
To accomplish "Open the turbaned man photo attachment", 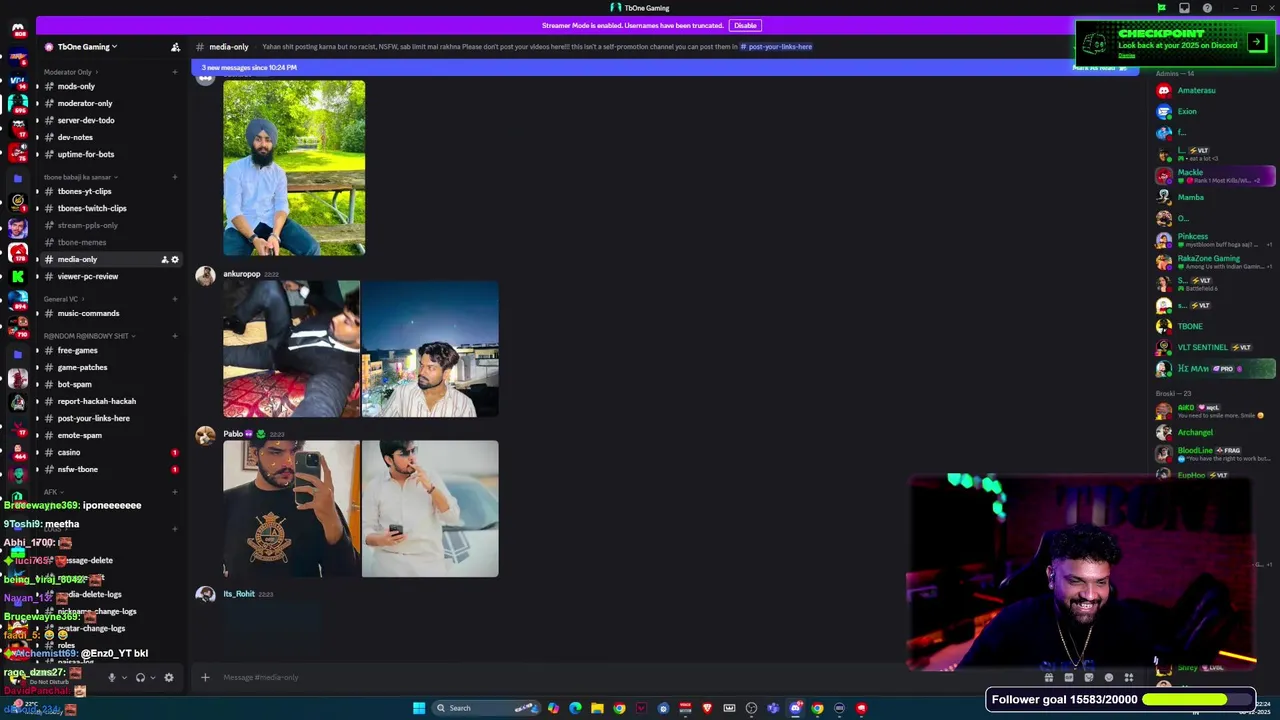I will (x=294, y=168).
